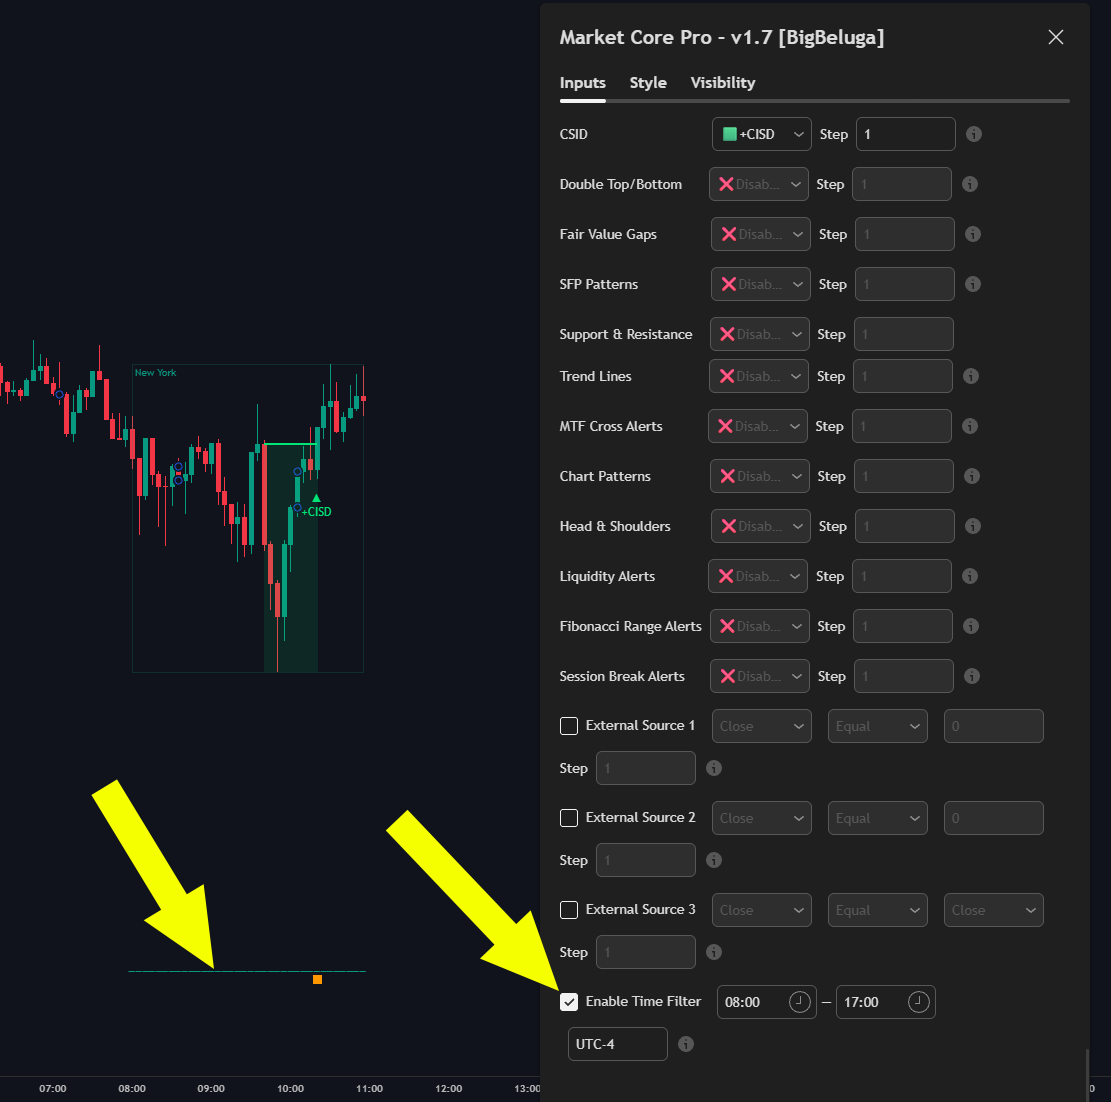Open the CSID +CISD dropdown

[x=762, y=134]
